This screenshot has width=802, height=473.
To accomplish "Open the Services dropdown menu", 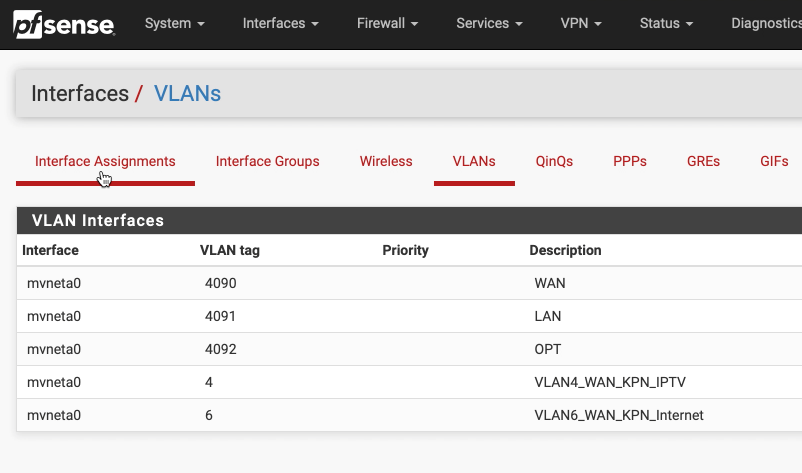I will [489, 24].
